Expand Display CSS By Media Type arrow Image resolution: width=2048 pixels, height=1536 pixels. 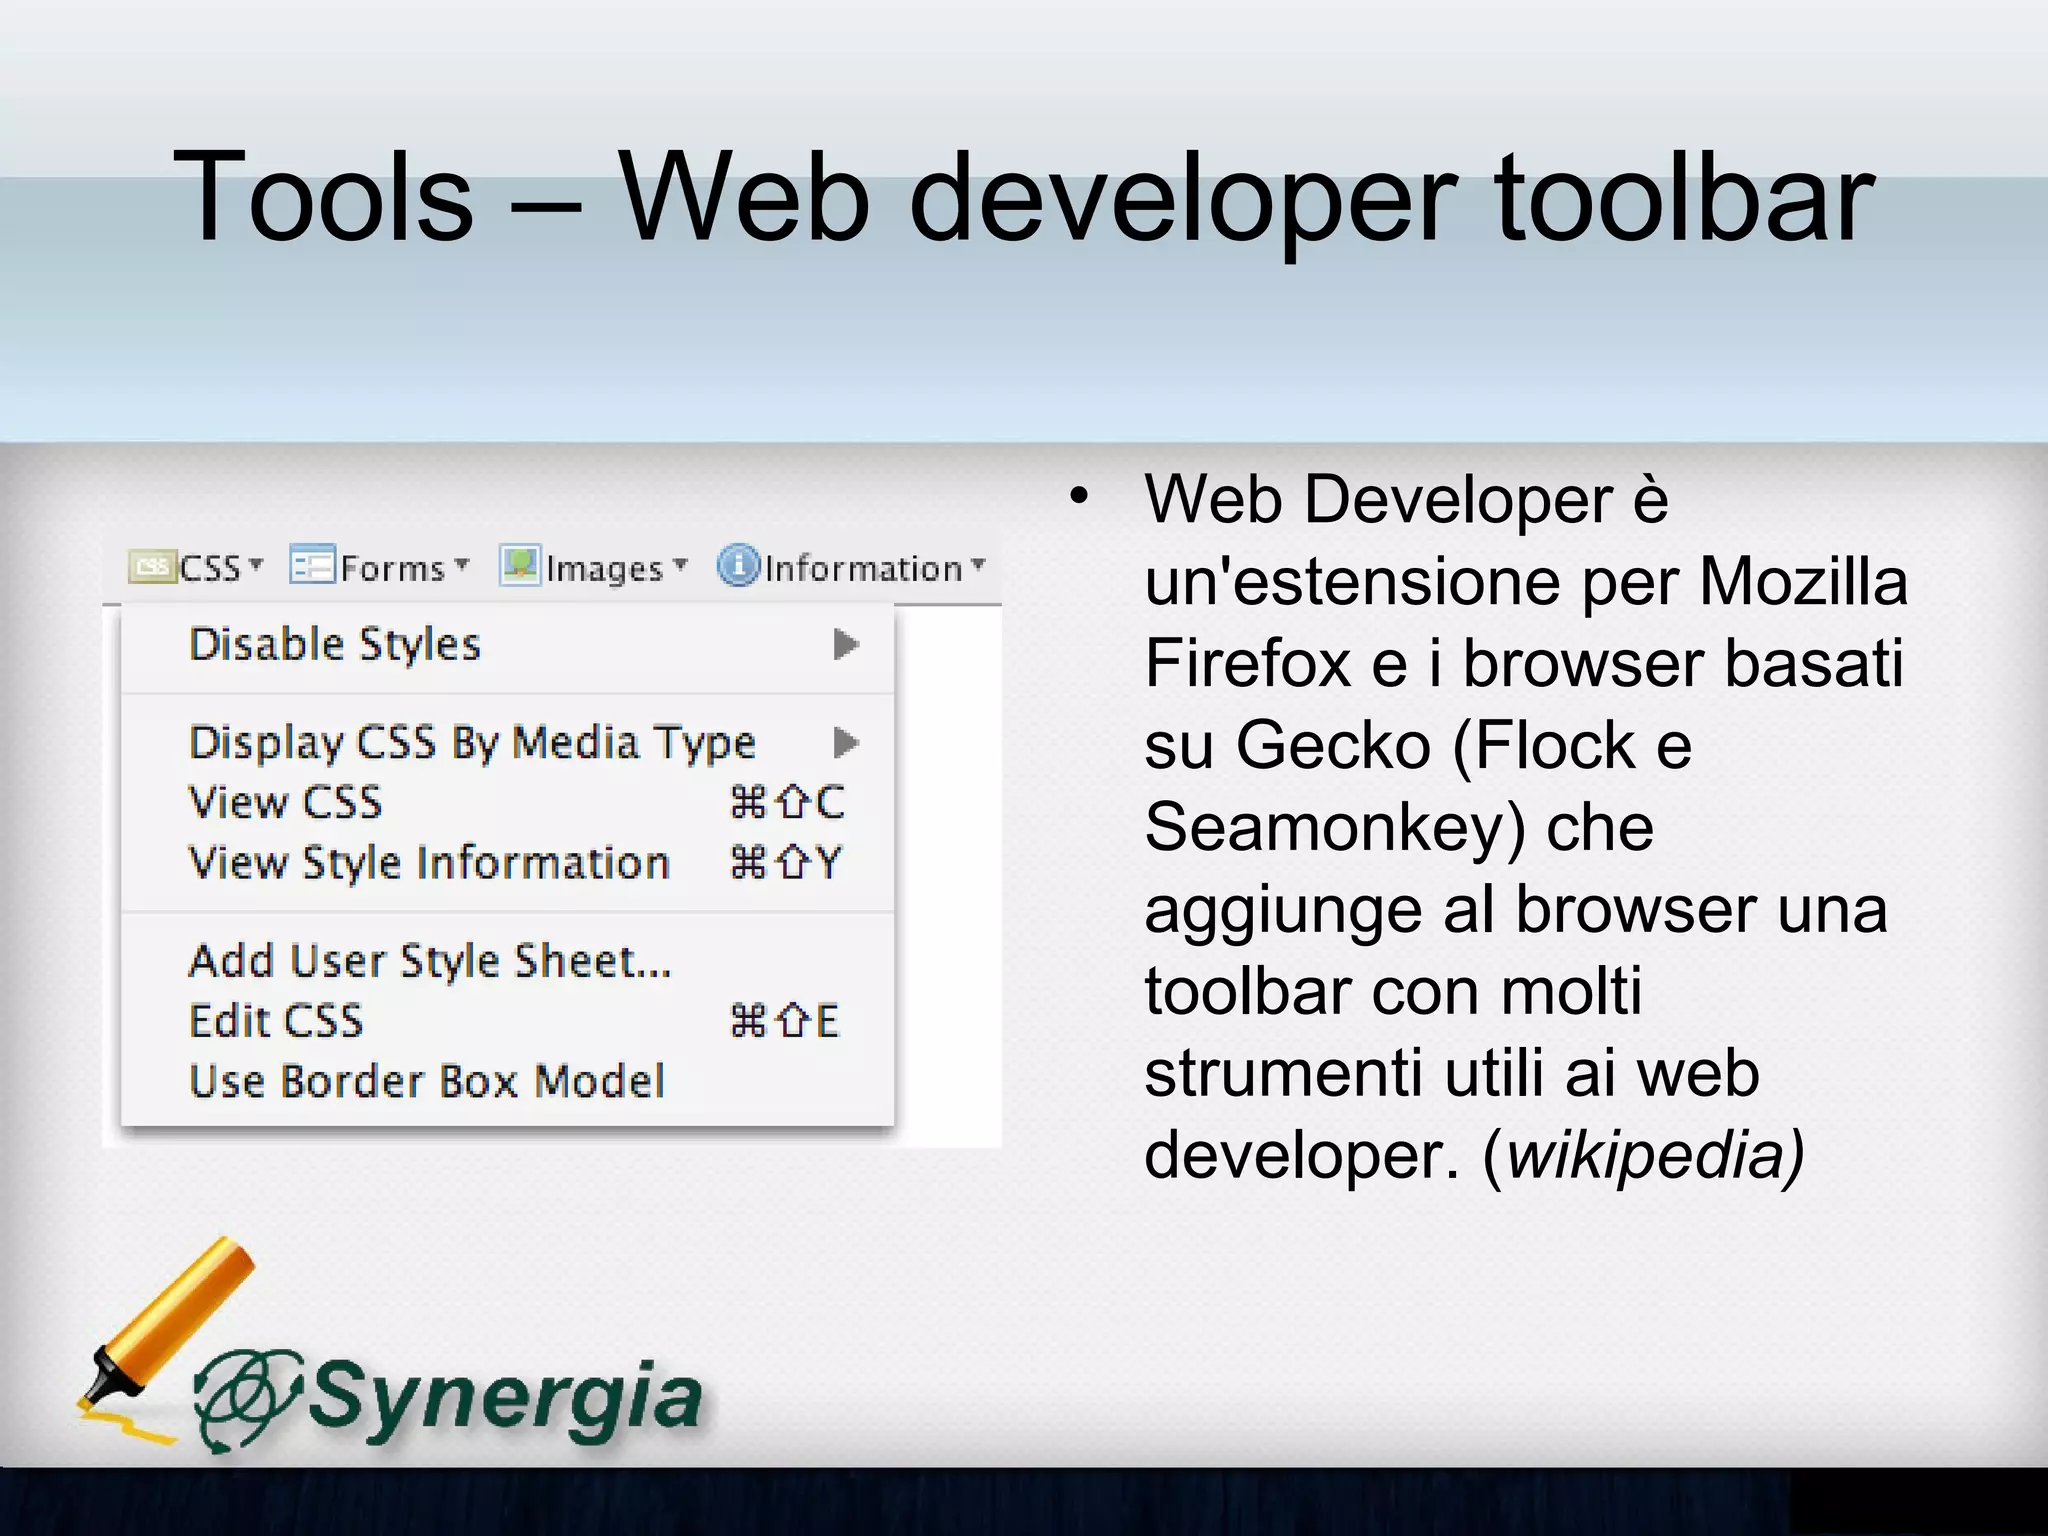point(846,743)
